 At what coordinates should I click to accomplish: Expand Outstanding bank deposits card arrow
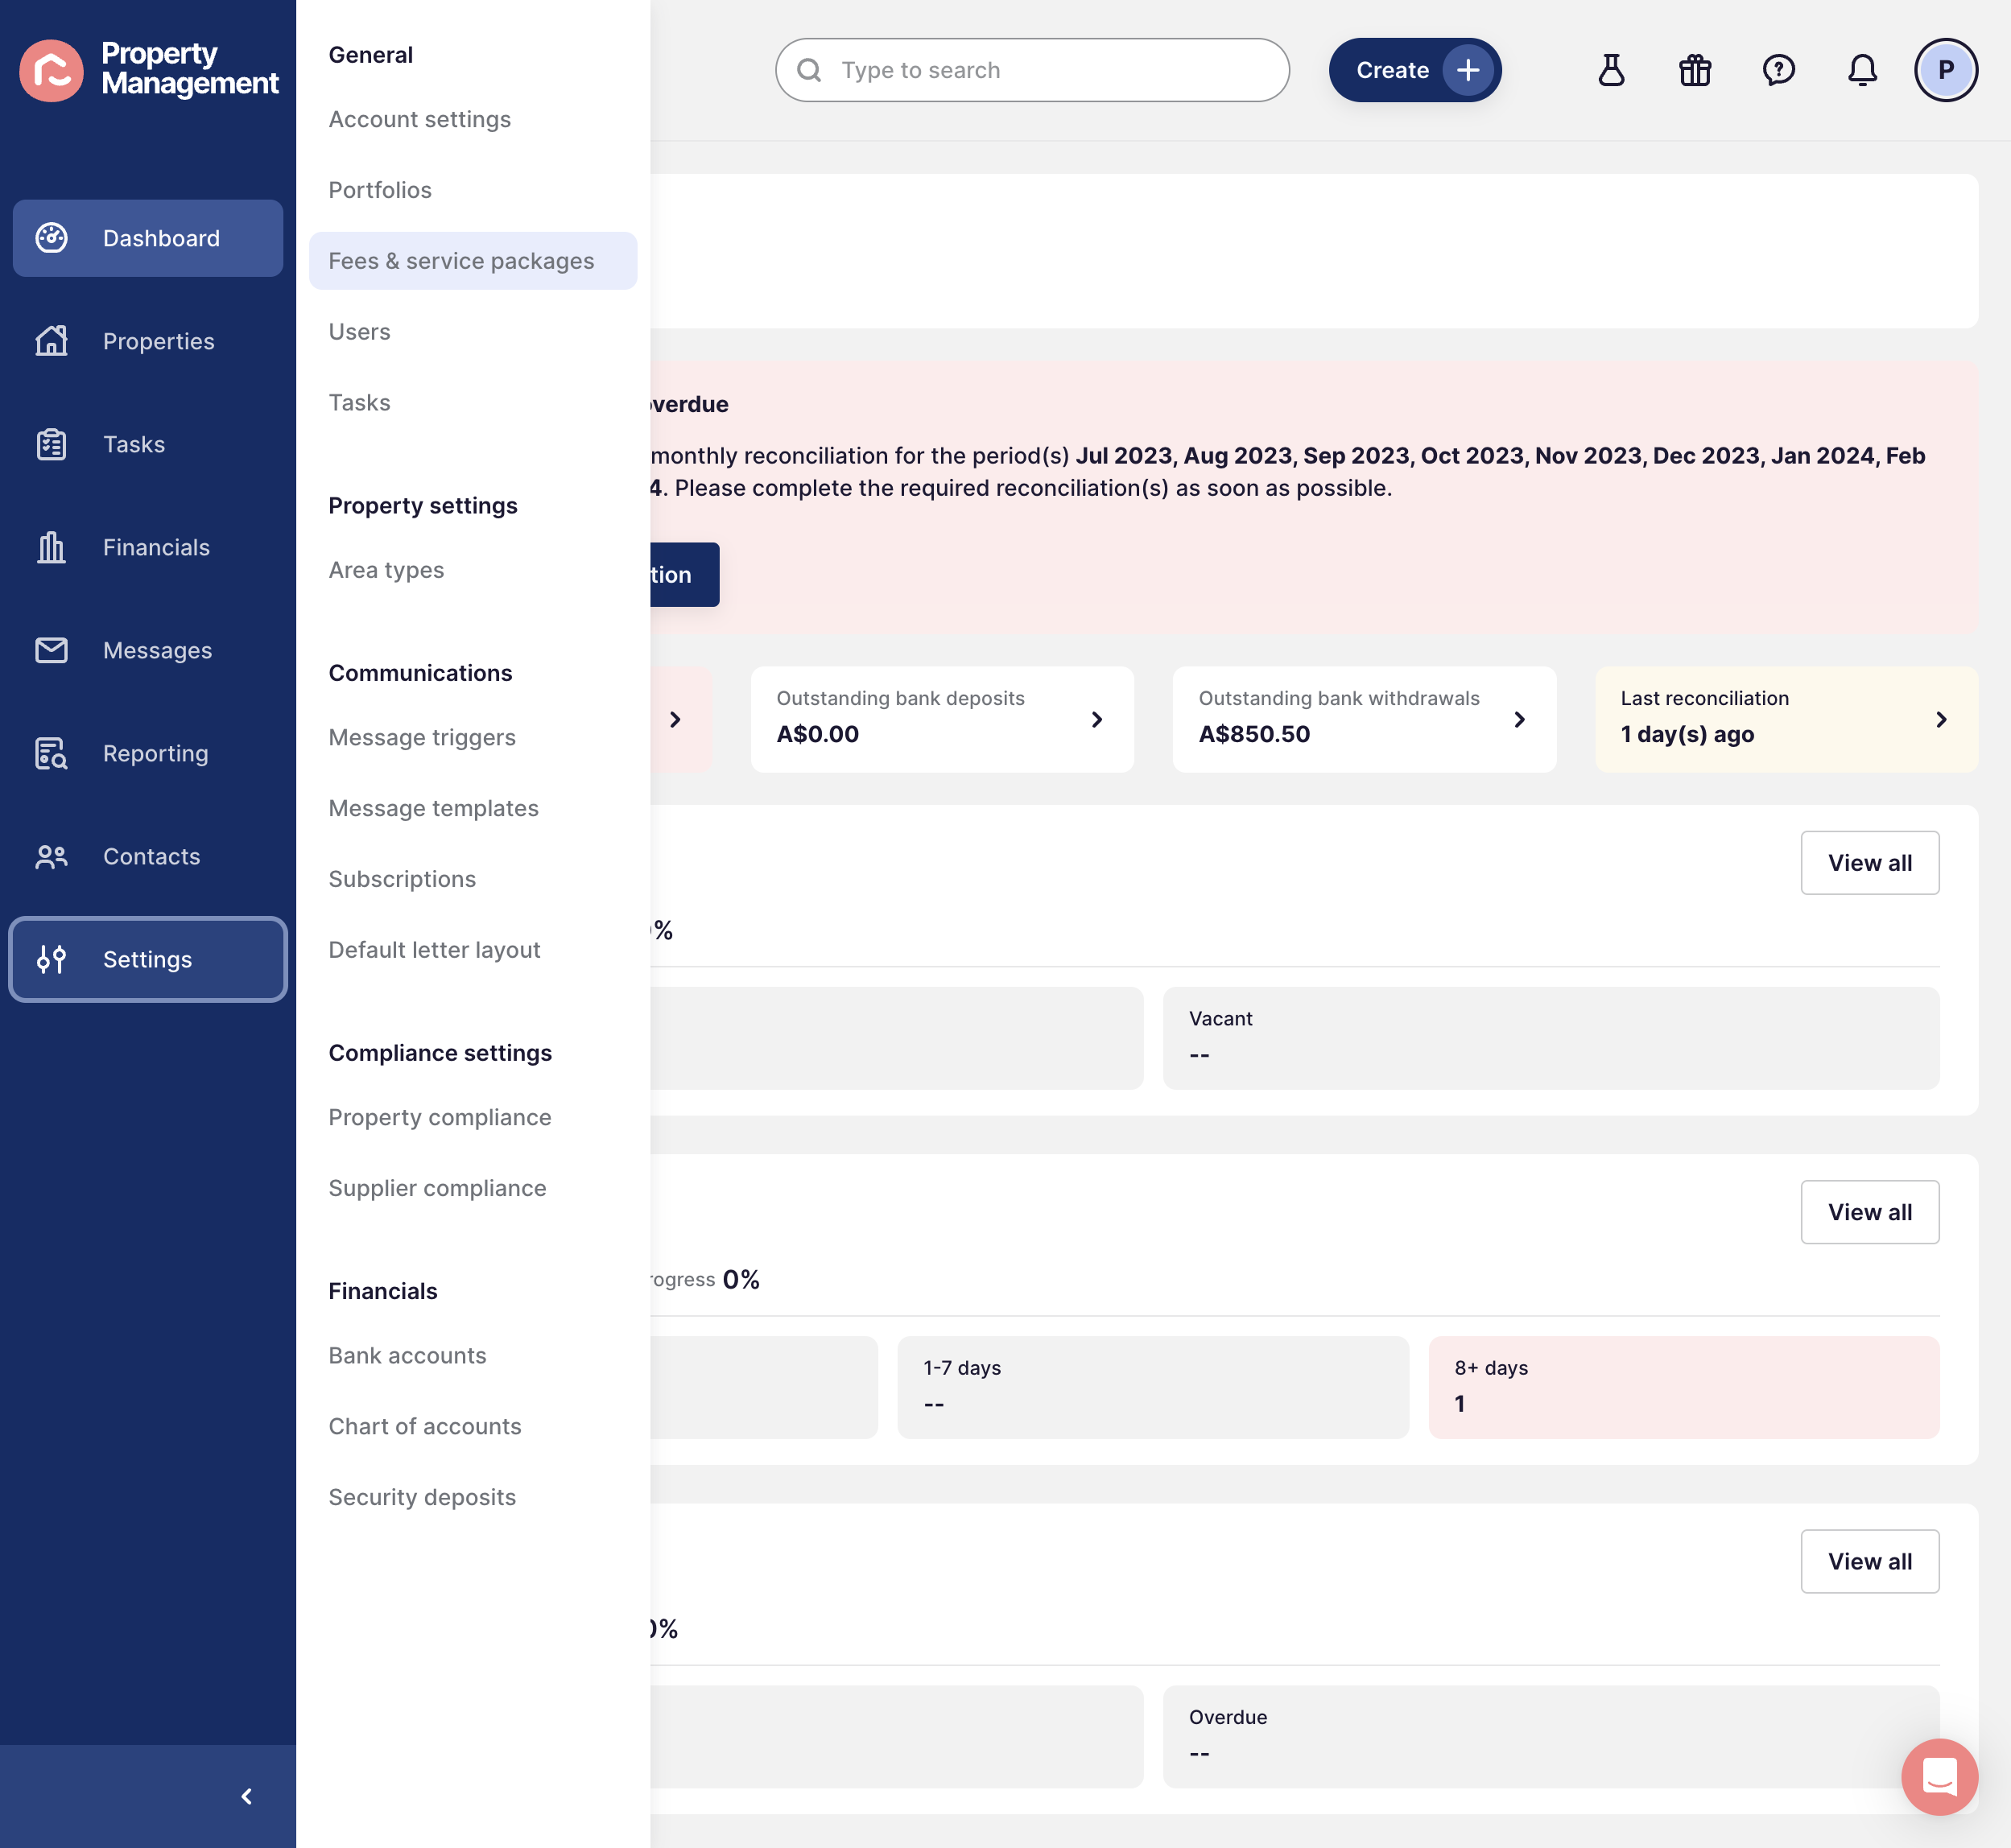1097,719
